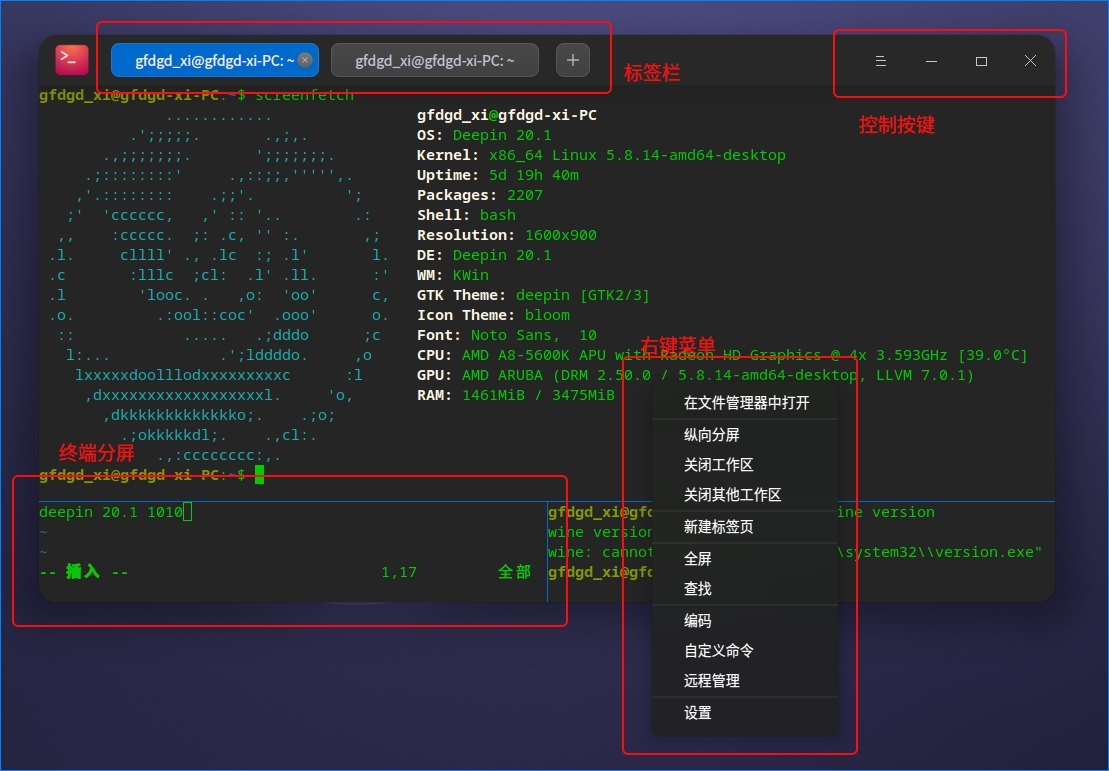
Task: Choose 自定义命令 in context menu
Action: pyautogui.click(x=745, y=651)
